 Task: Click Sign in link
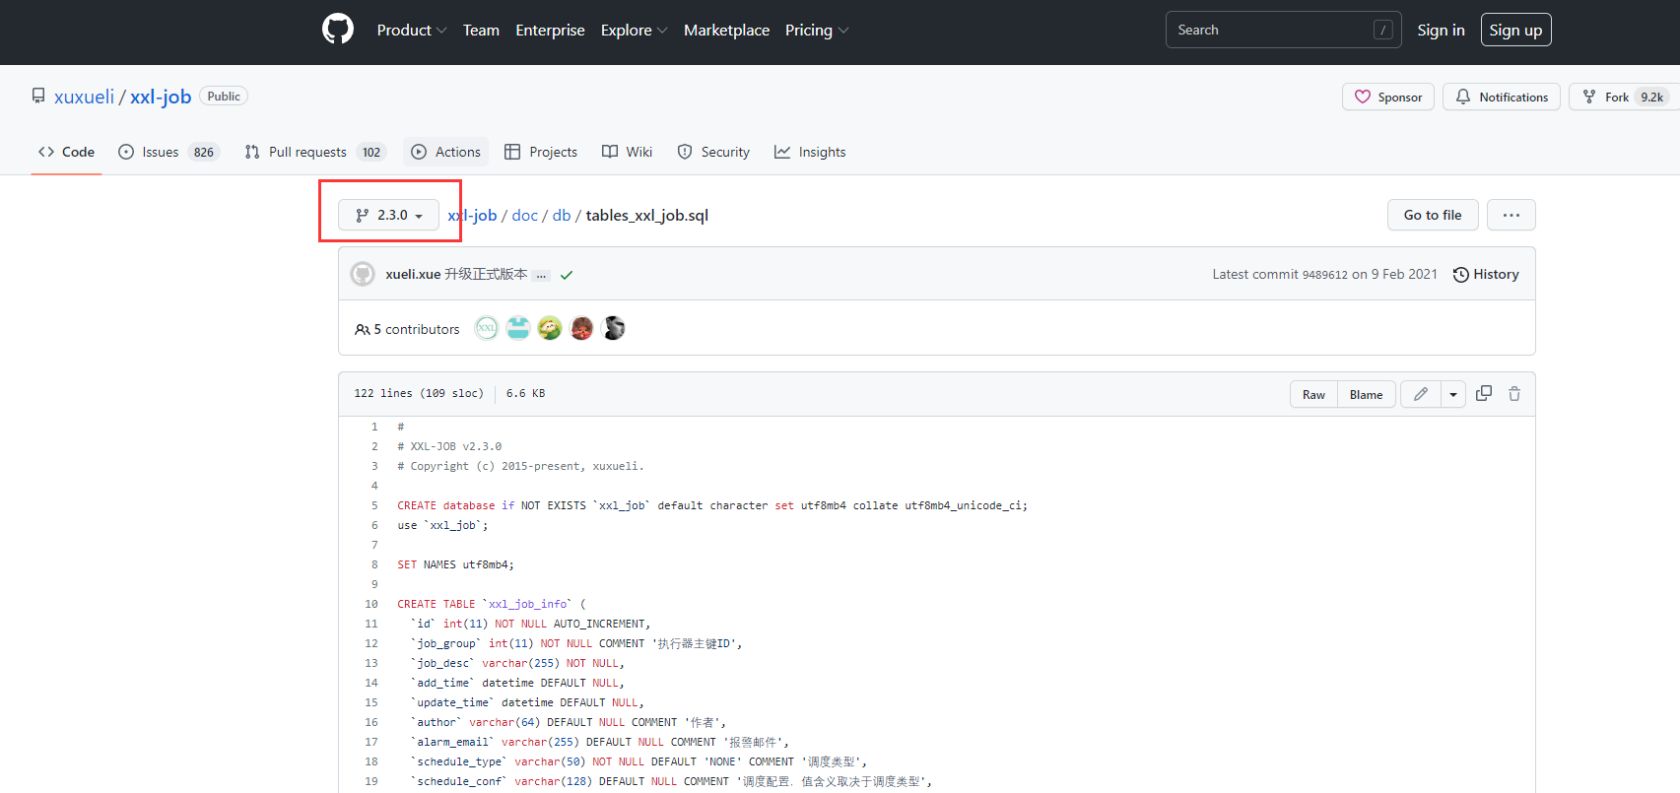[x=1440, y=30]
